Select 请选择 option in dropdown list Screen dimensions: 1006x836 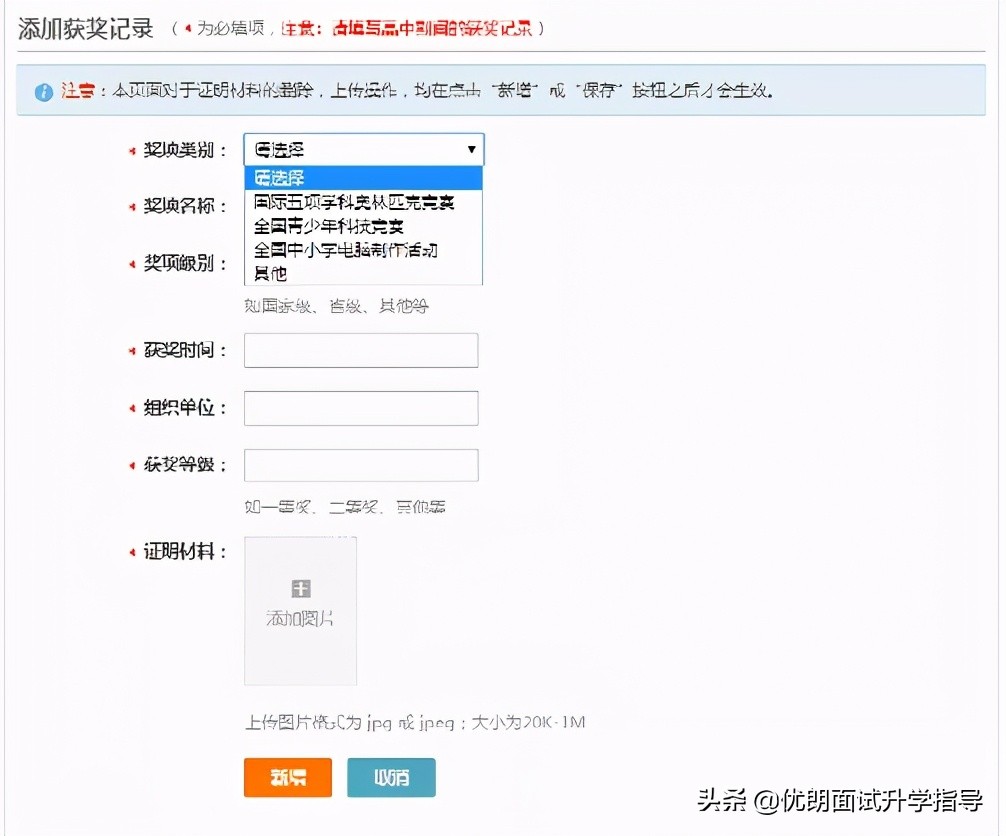click(363, 178)
